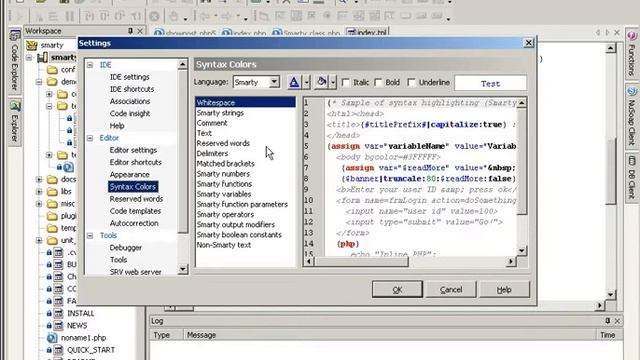Screen dimensions: 640x360
Task: Open Code templates settings page
Action: [135, 211]
